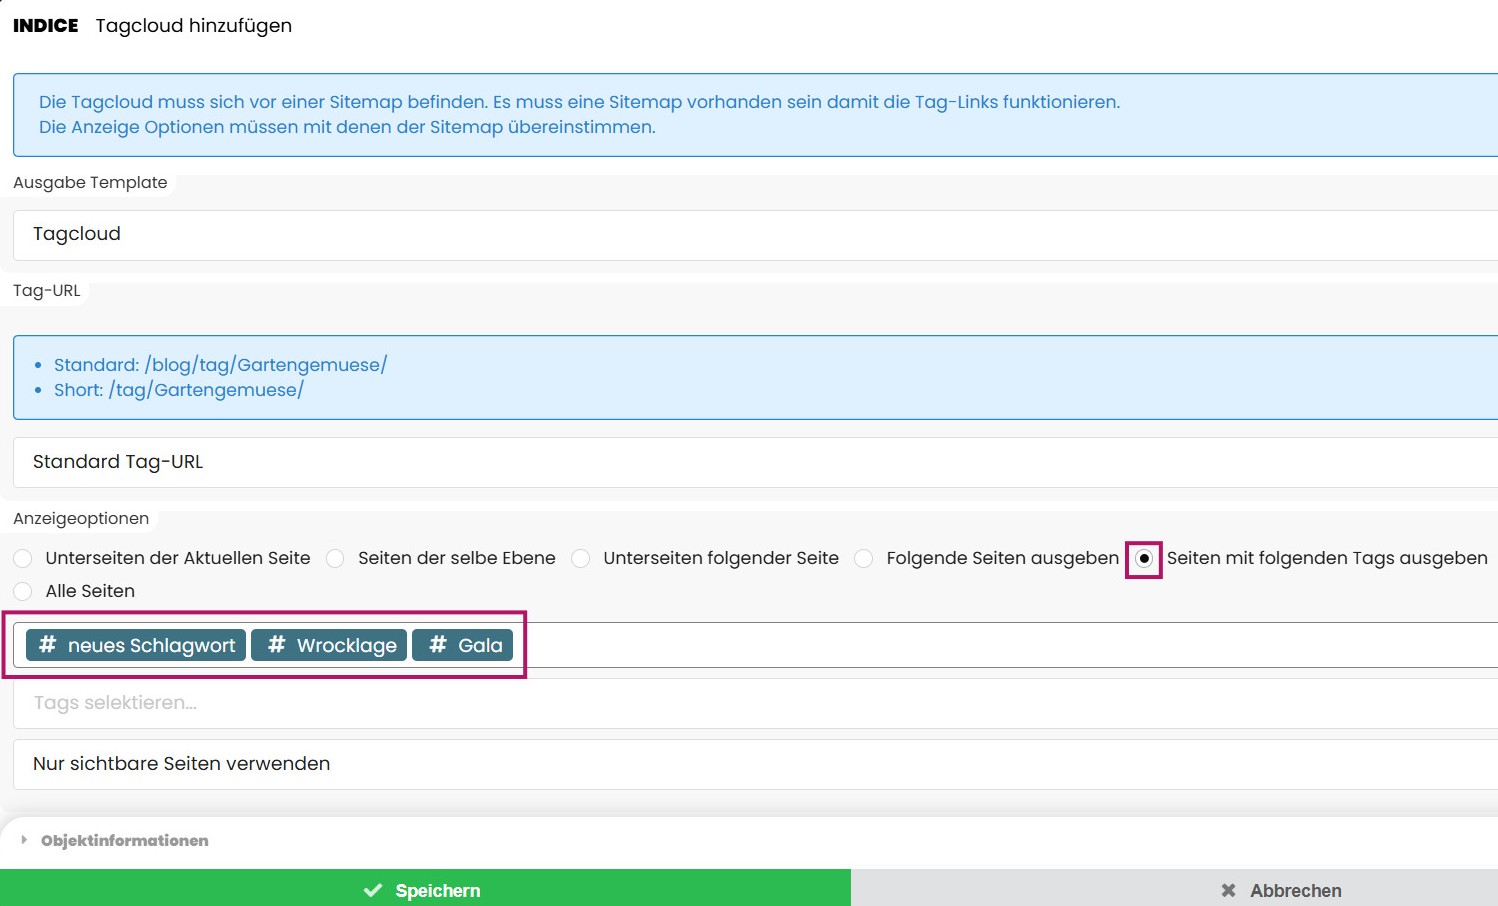Select 'Seiten der selbe Ebene' radio option

[x=335, y=558]
